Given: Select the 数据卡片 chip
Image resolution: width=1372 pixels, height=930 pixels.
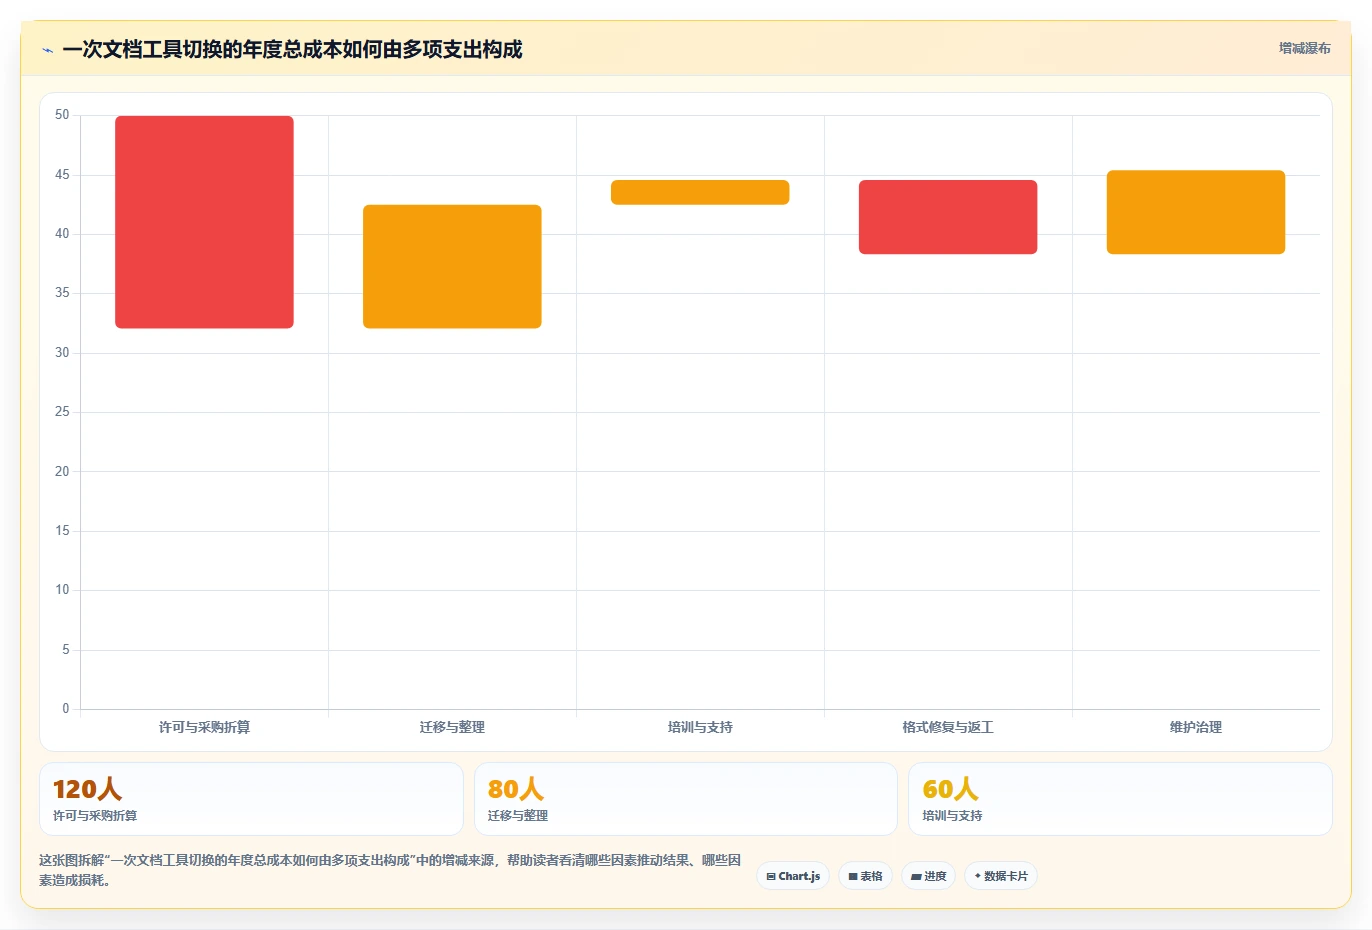Looking at the screenshot, I should 1001,876.
